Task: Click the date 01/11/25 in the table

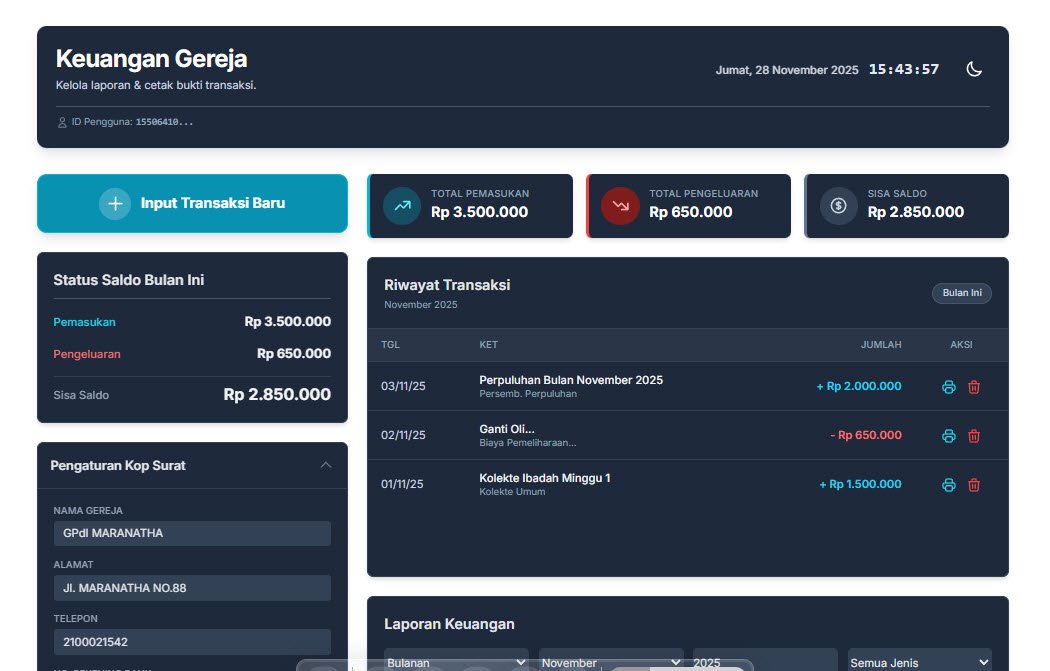Action: pos(402,484)
